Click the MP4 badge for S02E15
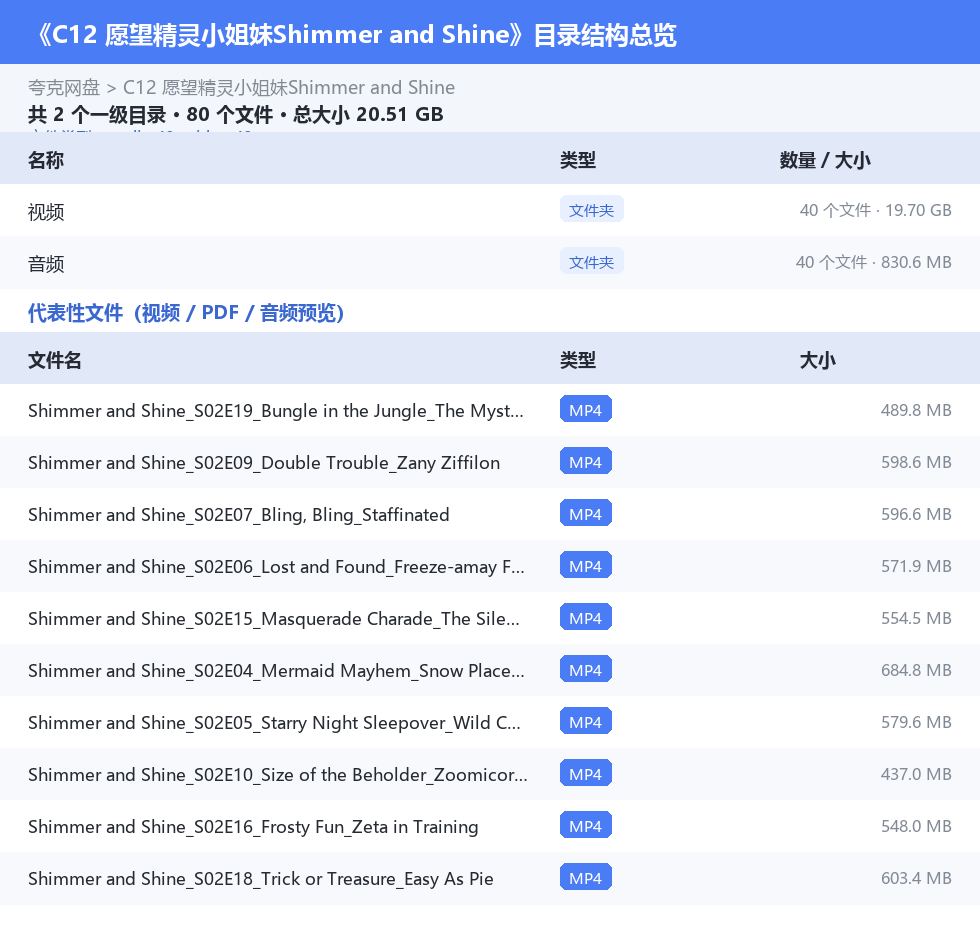980x936 pixels. pos(586,617)
